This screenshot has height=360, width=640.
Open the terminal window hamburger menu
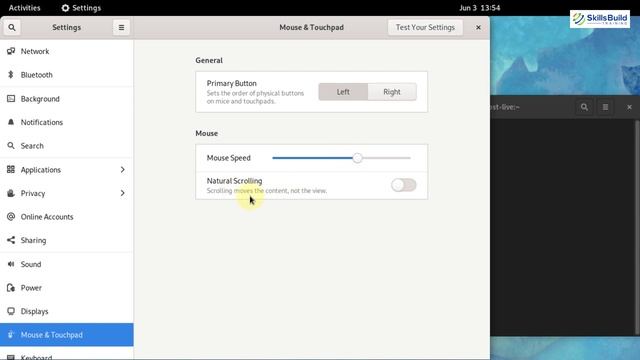[605, 107]
